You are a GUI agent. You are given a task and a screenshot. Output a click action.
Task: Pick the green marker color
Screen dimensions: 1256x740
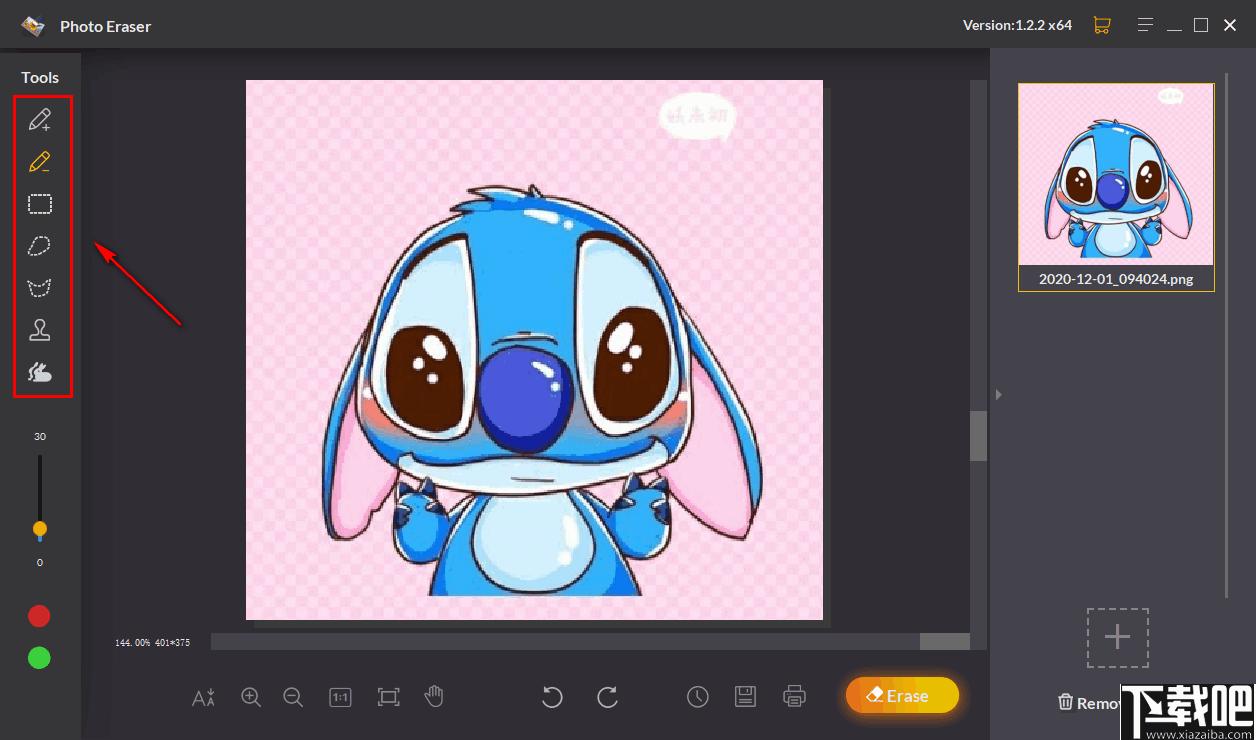[x=39, y=658]
